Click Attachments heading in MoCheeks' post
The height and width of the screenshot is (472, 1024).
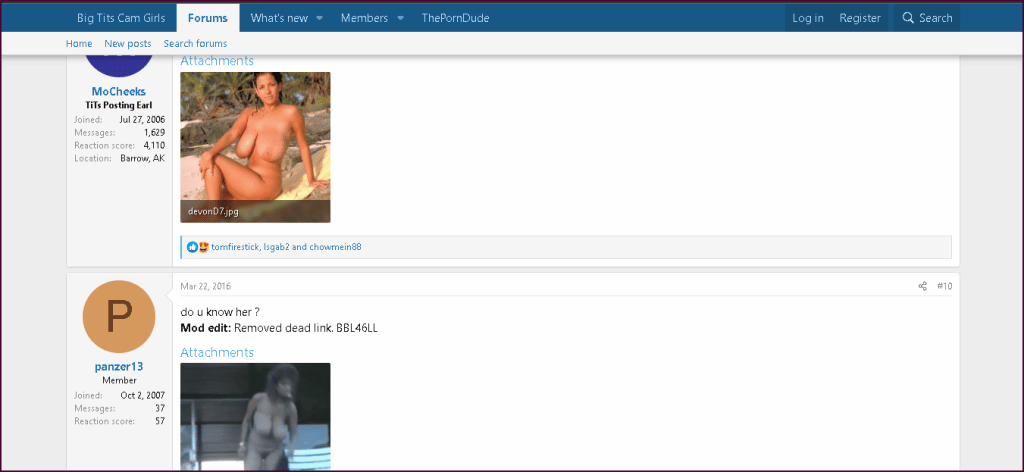(x=217, y=61)
